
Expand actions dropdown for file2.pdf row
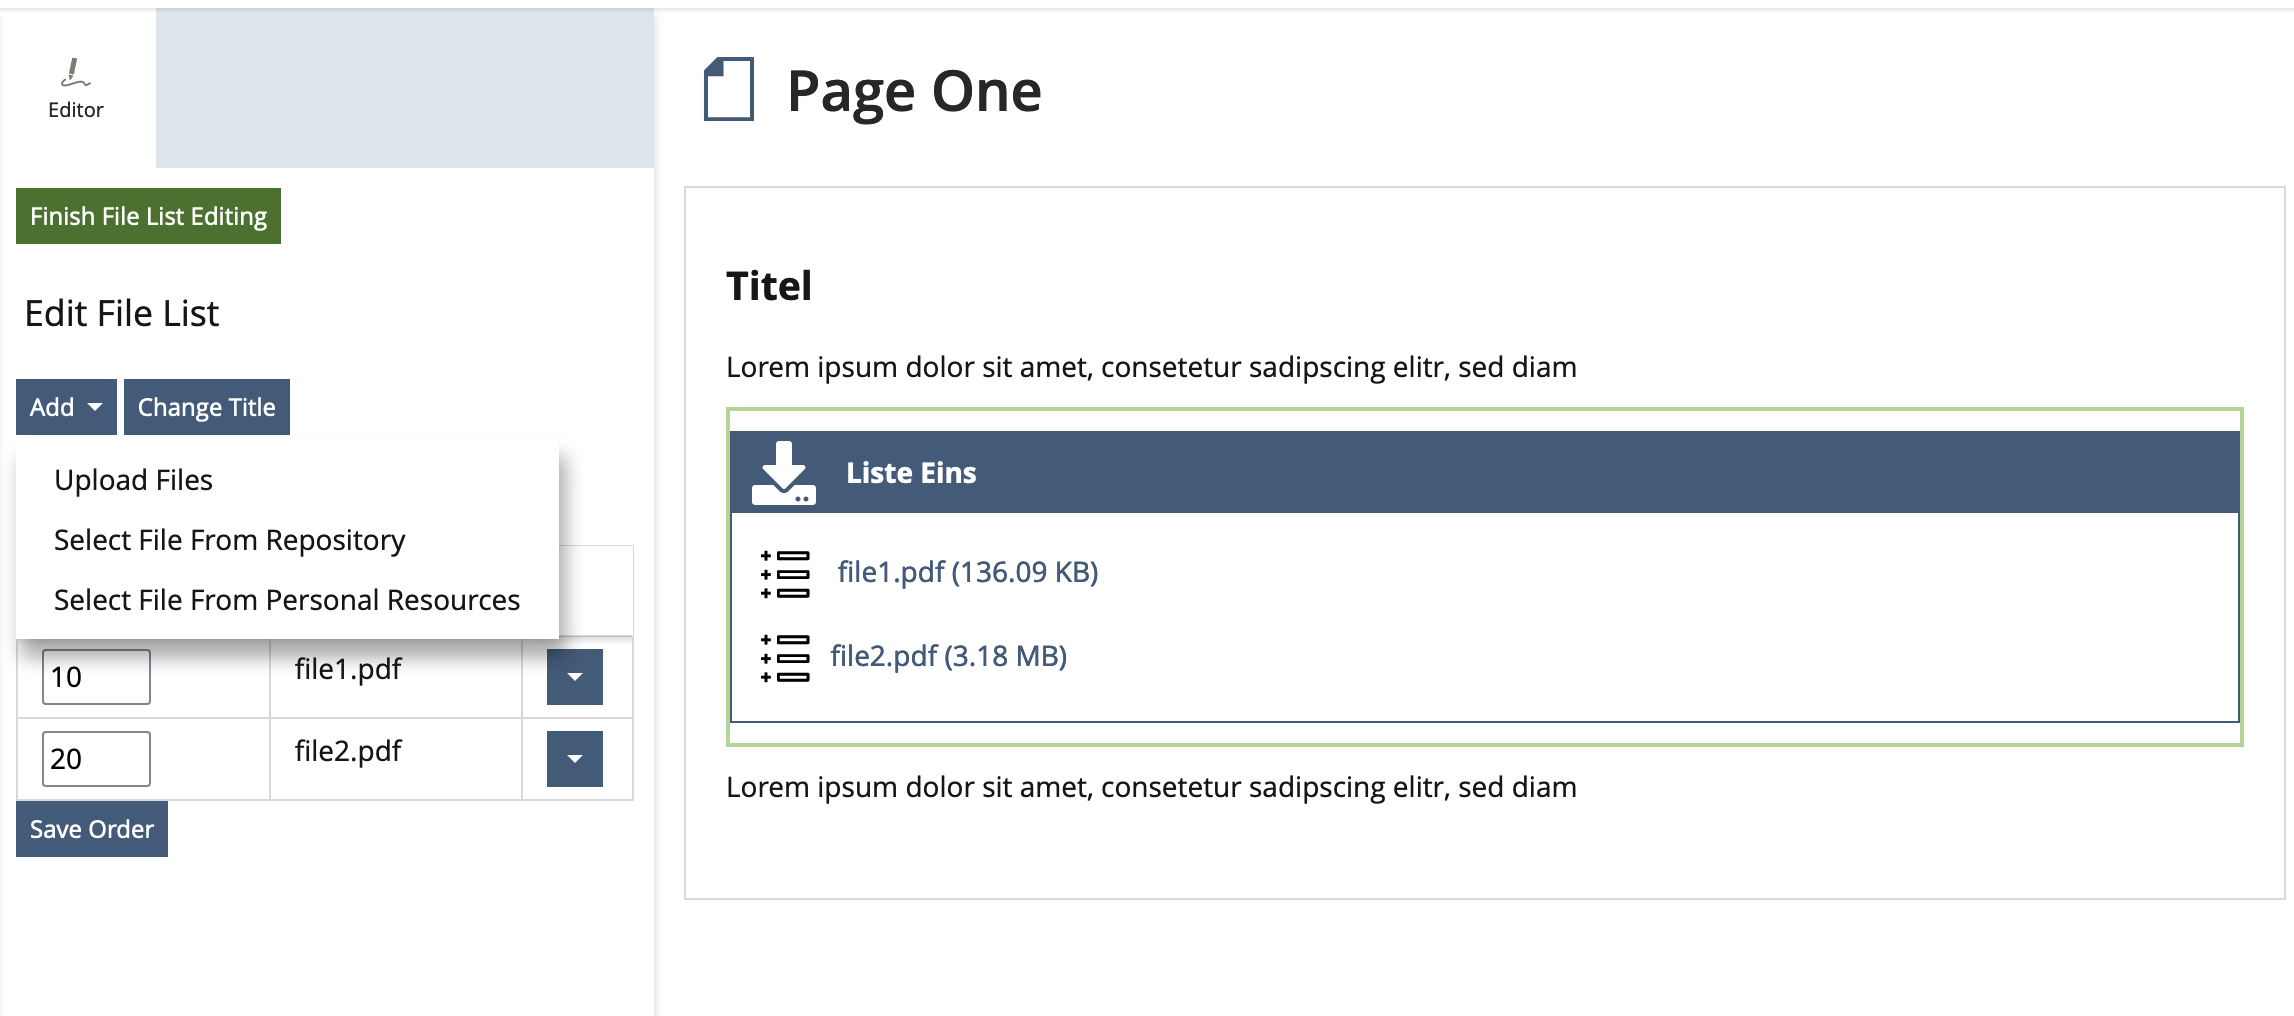pyautogui.click(x=574, y=759)
